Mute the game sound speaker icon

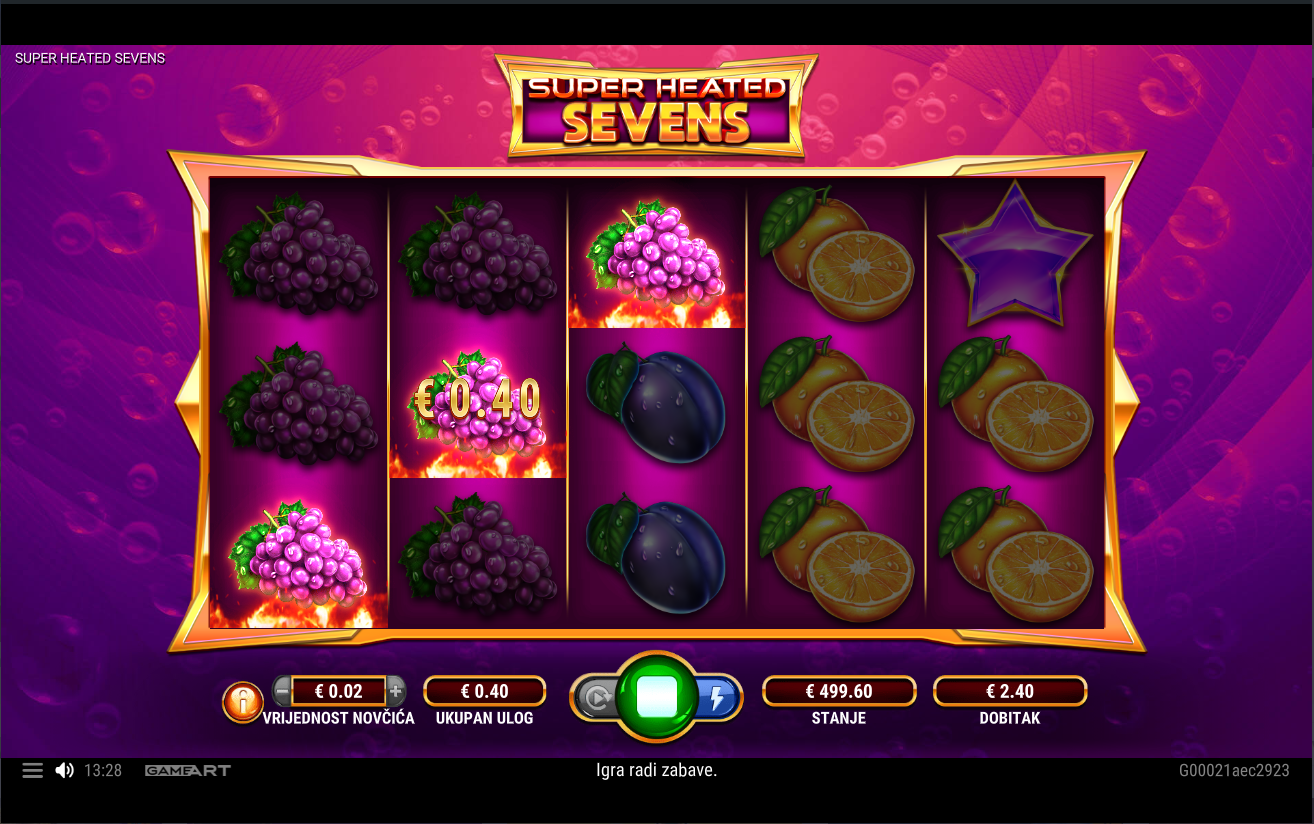tap(65, 770)
